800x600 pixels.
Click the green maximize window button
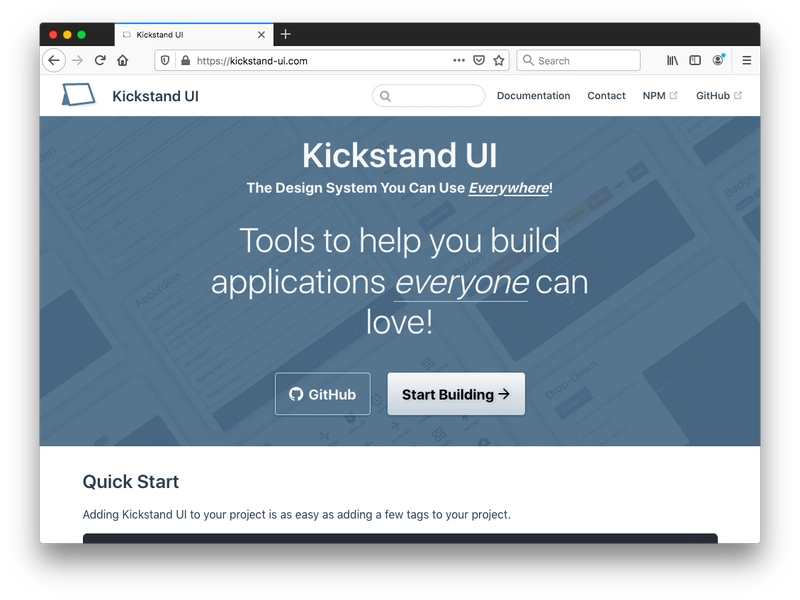(x=82, y=35)
